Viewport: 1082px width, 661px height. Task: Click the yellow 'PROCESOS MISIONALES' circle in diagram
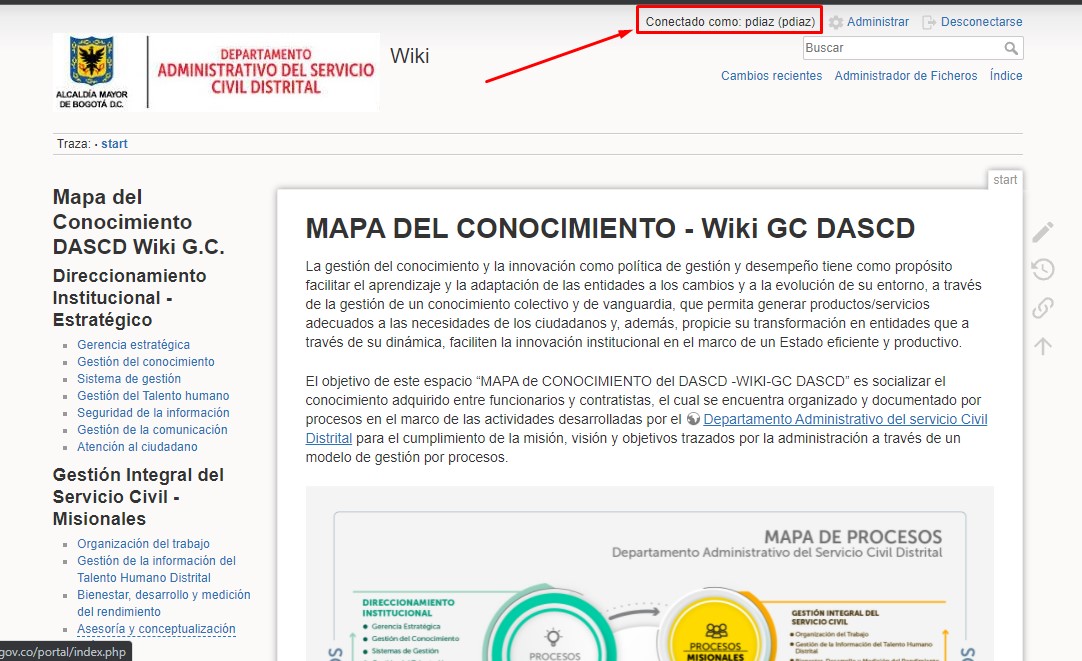[716, 629]
